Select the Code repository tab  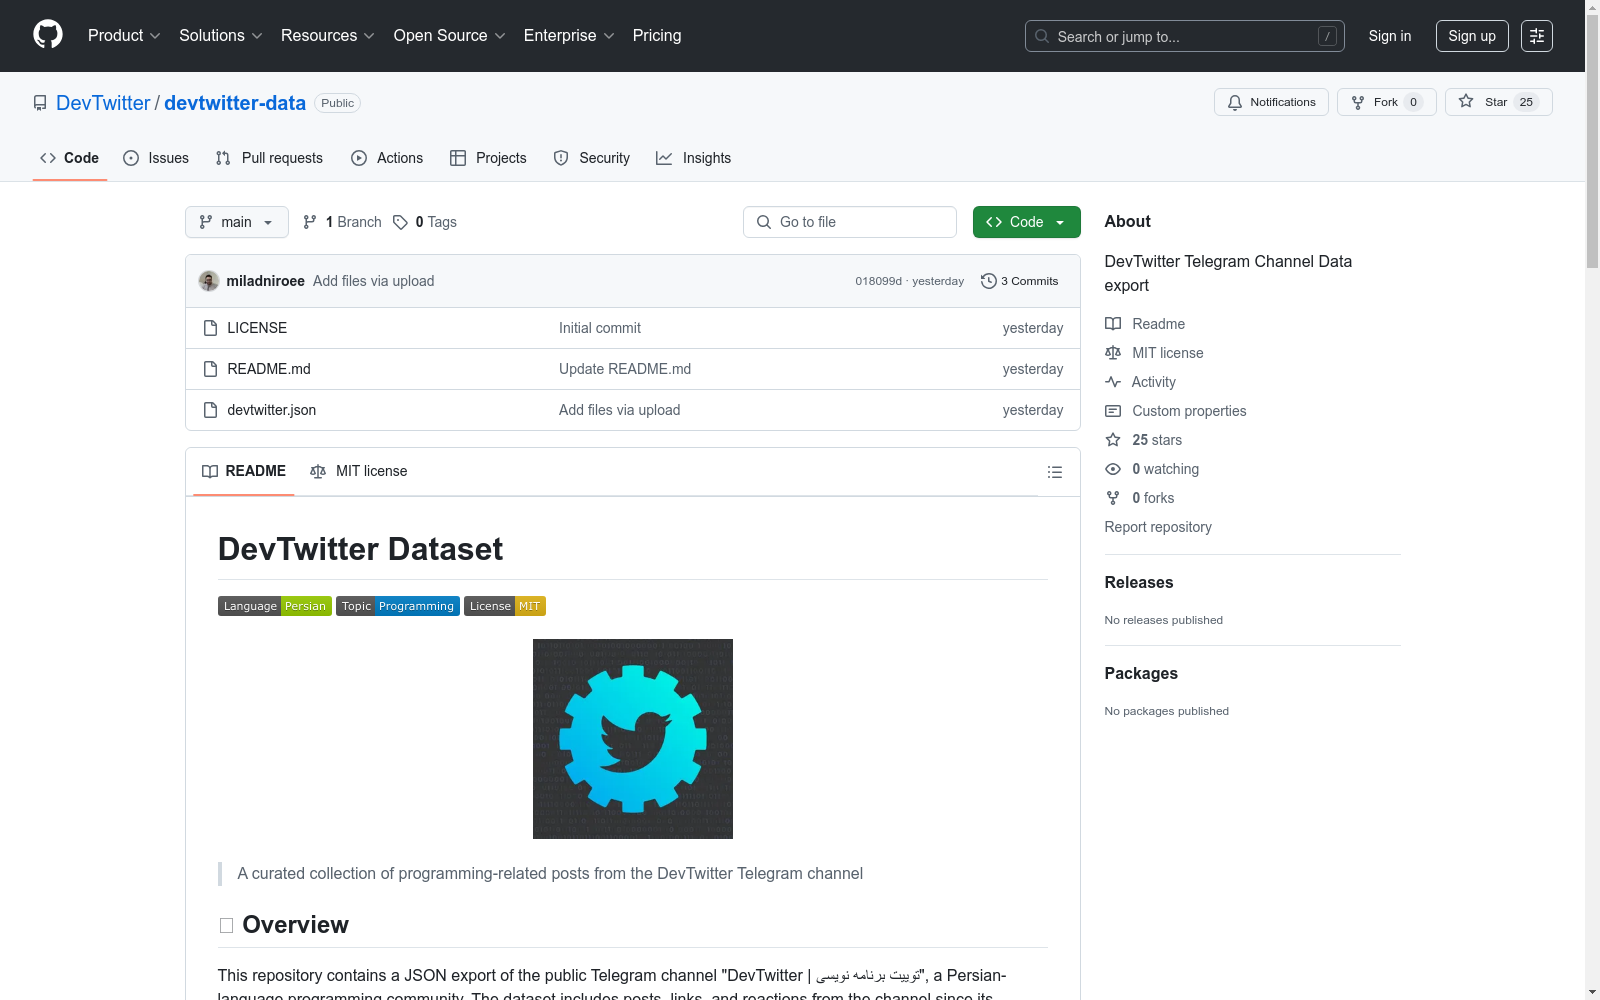tap(70, 158)
